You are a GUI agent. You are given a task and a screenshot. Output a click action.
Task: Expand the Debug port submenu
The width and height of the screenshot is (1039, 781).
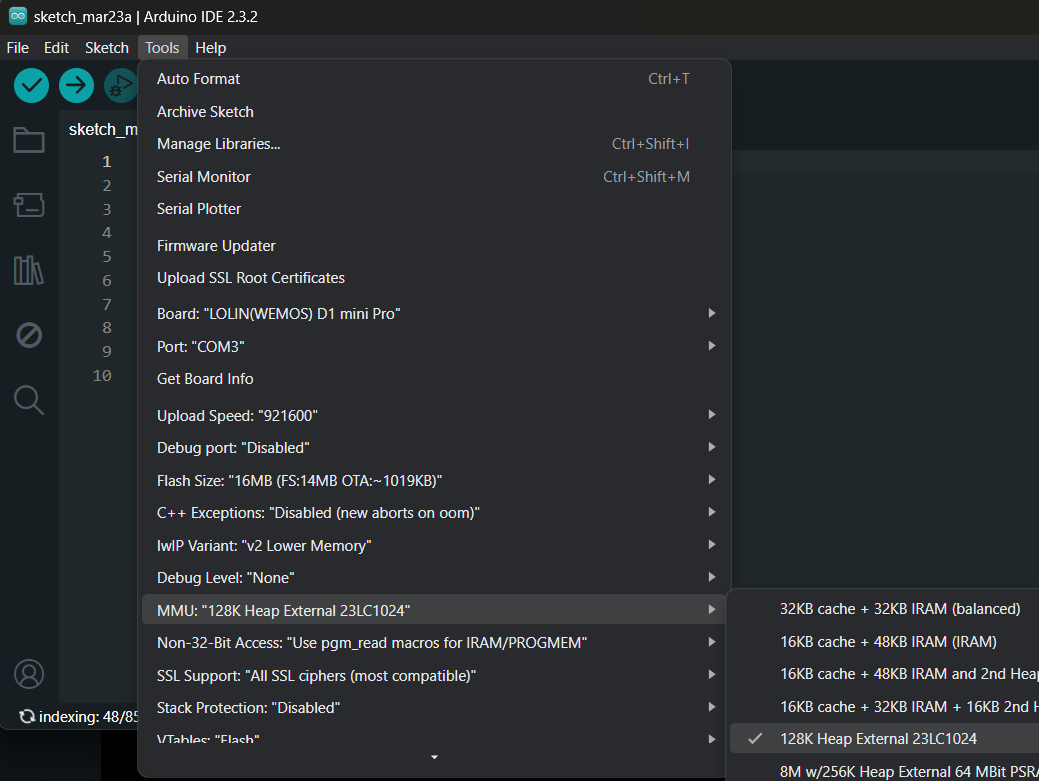tap(434, 448)
